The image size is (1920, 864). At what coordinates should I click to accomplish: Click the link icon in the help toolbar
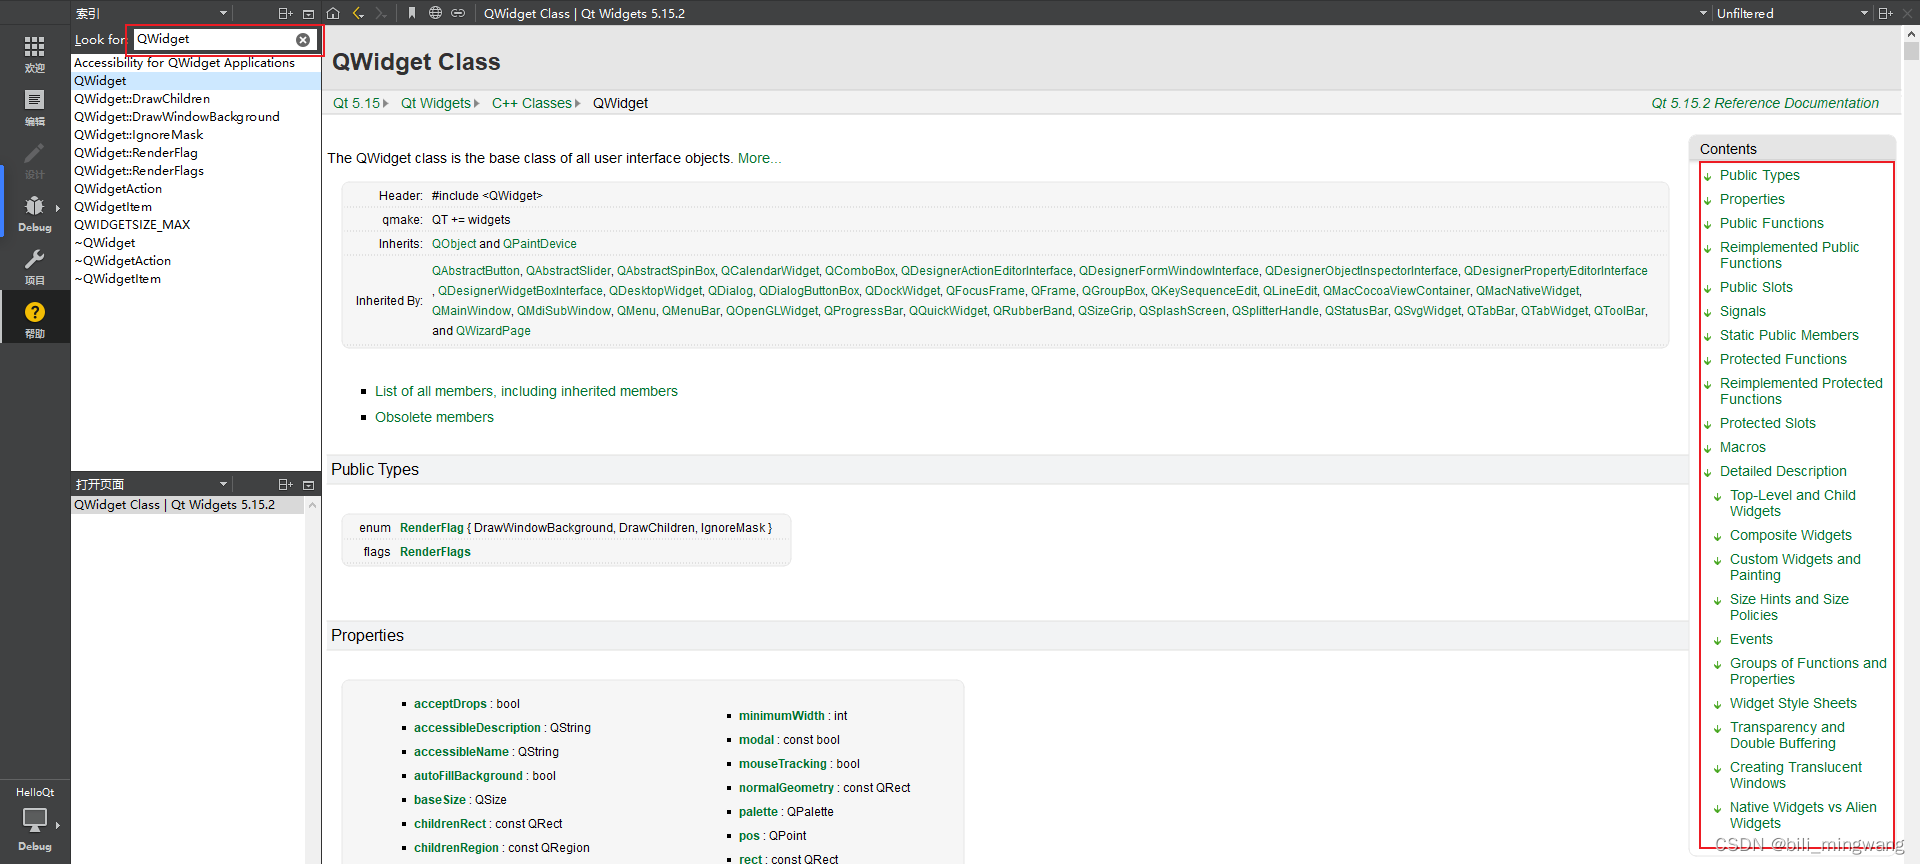(458, 13)
